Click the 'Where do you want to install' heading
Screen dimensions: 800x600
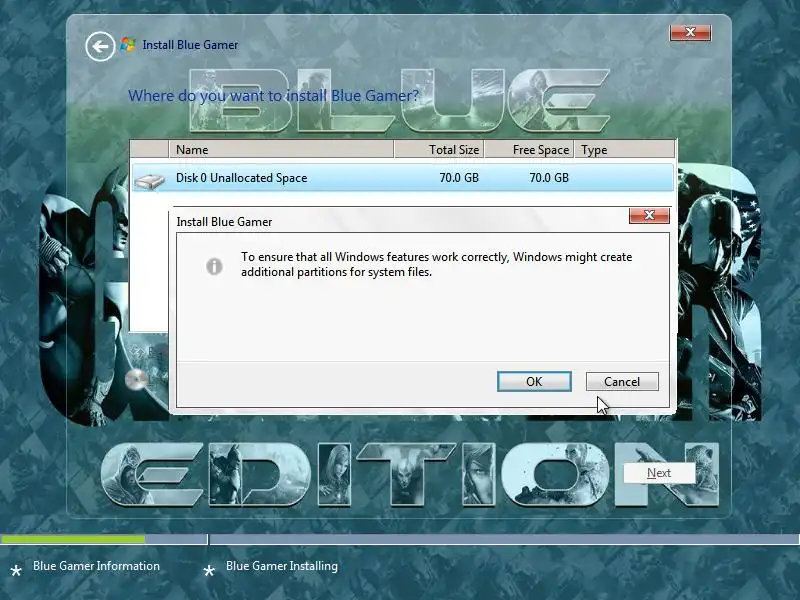(273, 95)
